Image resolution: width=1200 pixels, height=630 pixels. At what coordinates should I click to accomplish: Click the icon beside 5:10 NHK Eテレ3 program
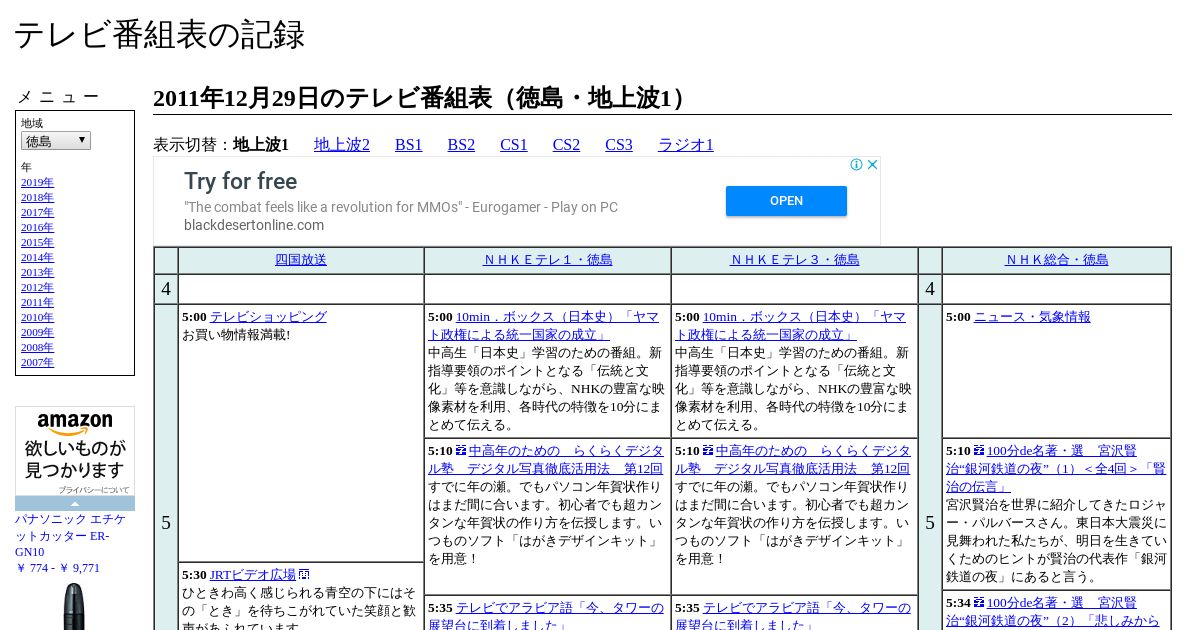tap(708, 451)
